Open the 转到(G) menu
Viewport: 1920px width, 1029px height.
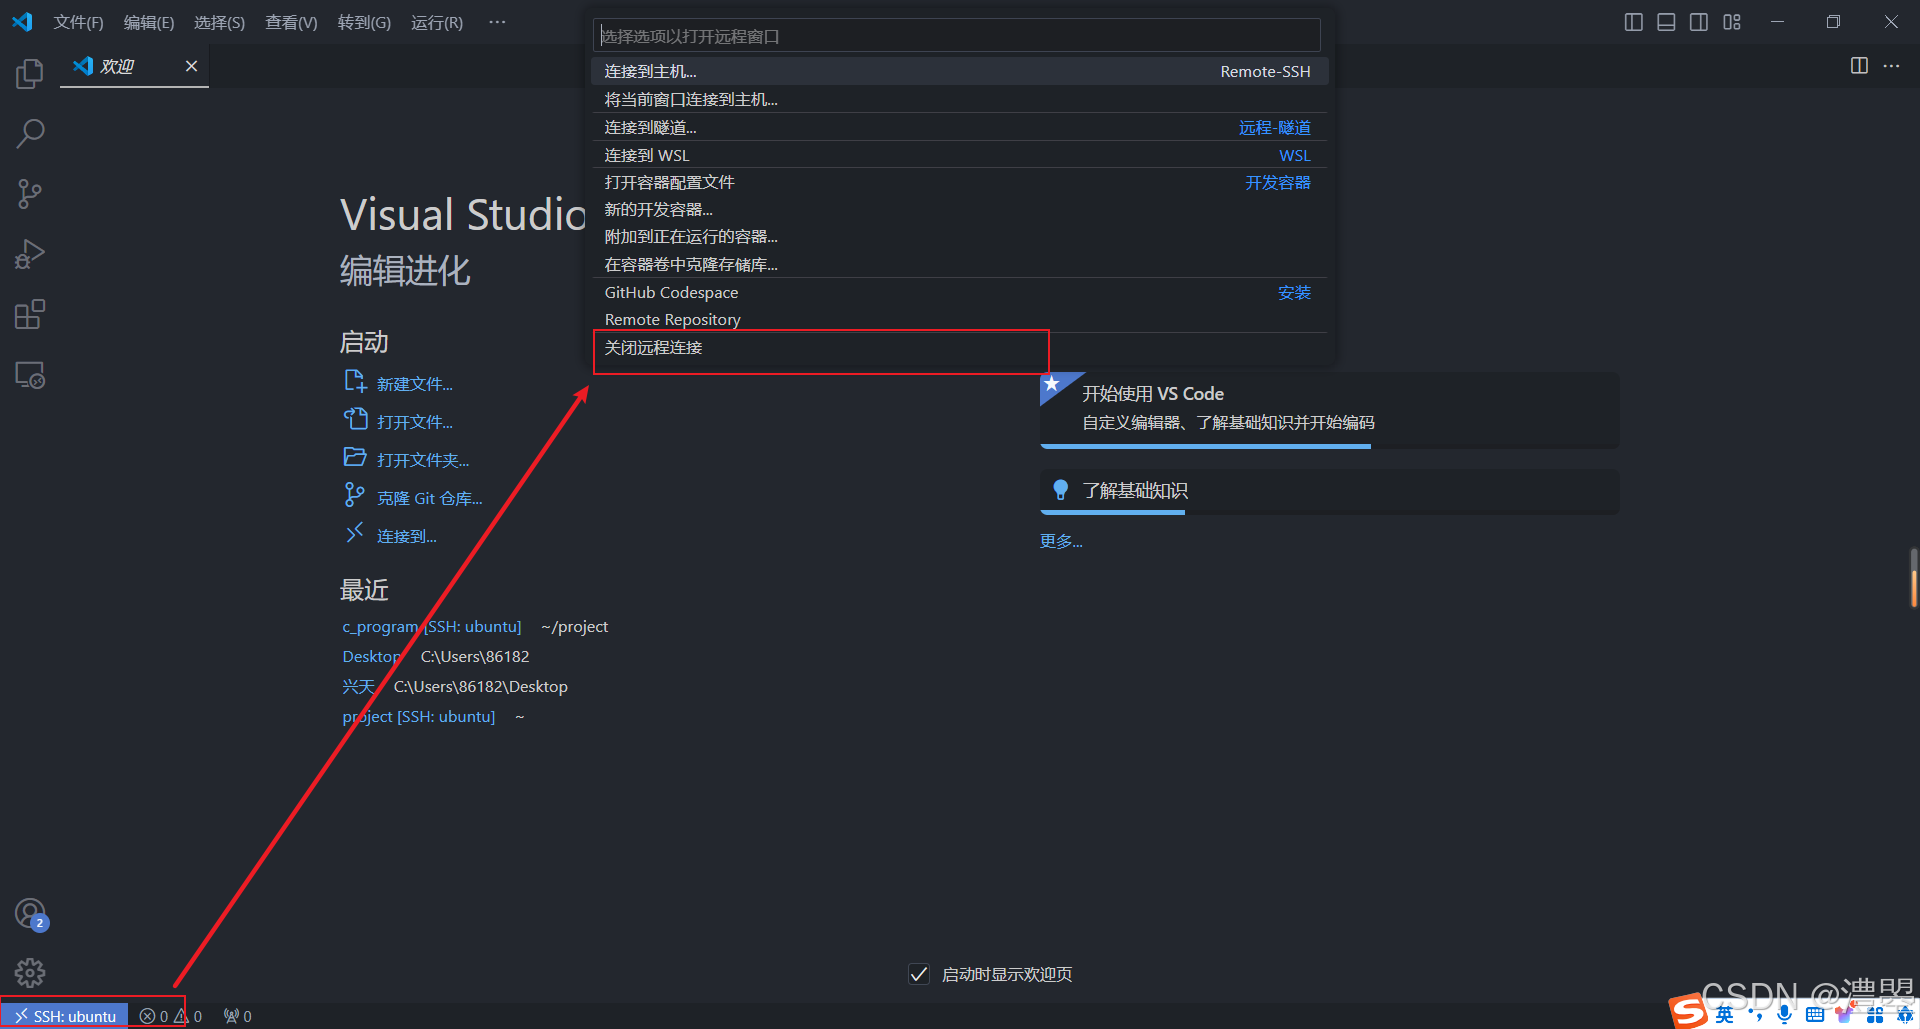pos(364,22)
